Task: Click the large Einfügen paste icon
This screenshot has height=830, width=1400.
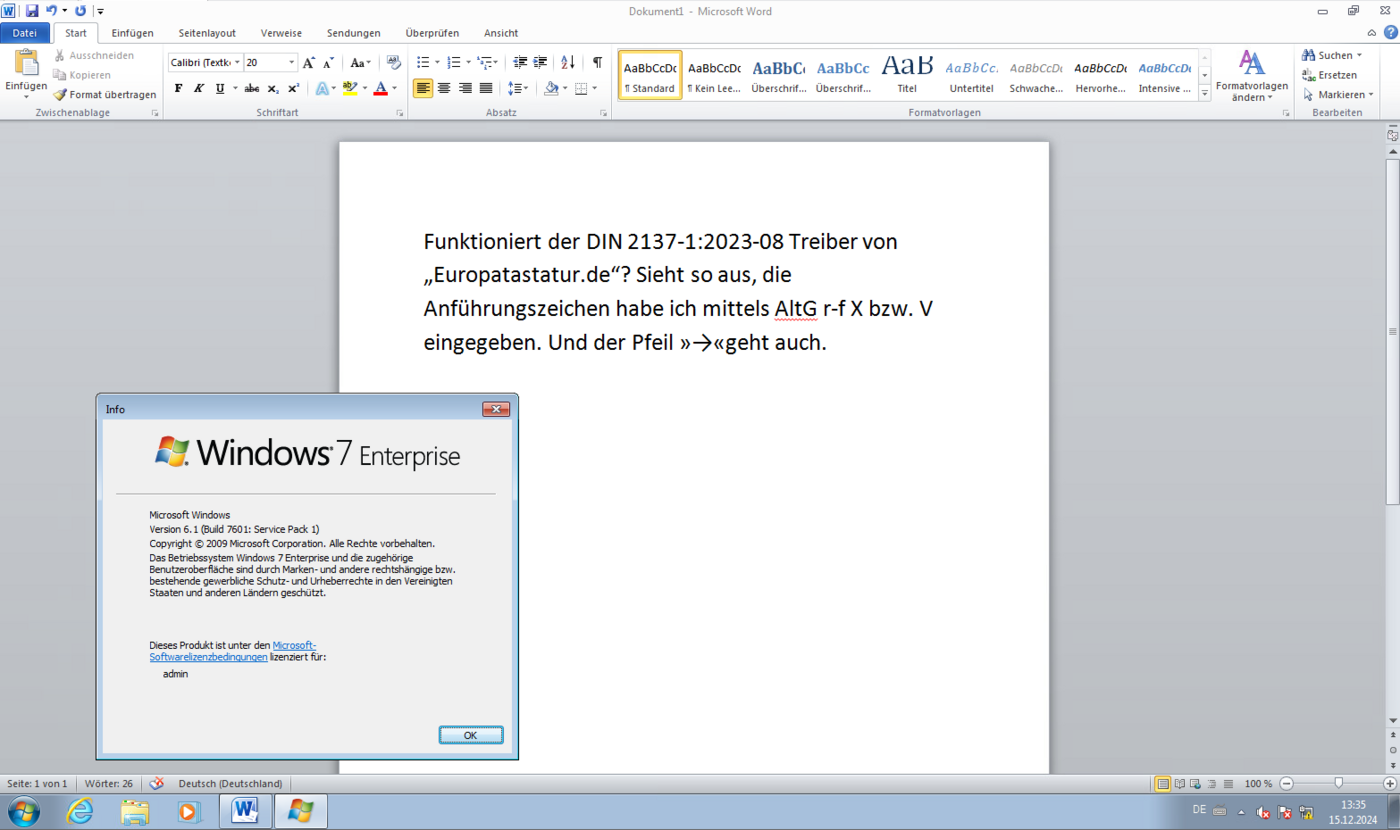Action: tap(26, 62)
